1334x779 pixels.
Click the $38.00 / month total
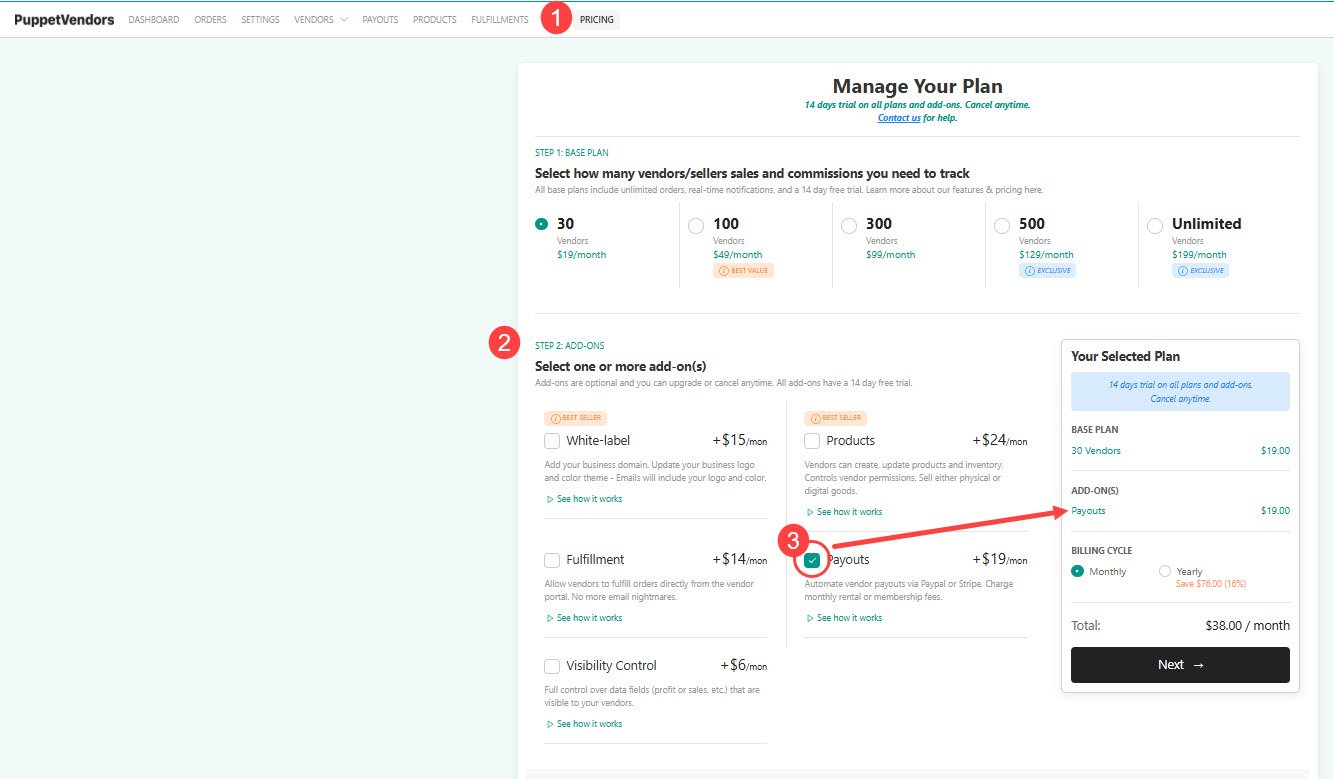1247,626
